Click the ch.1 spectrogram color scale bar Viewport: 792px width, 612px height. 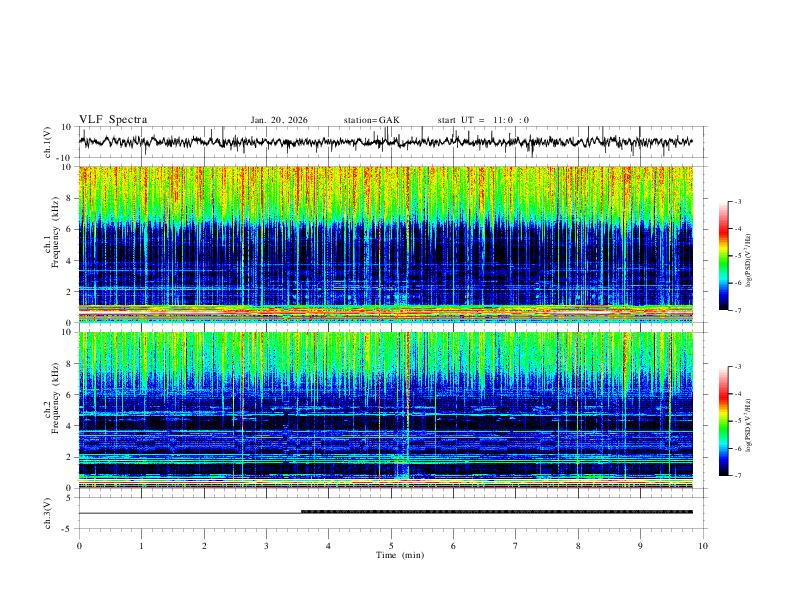tap(723, 256)
